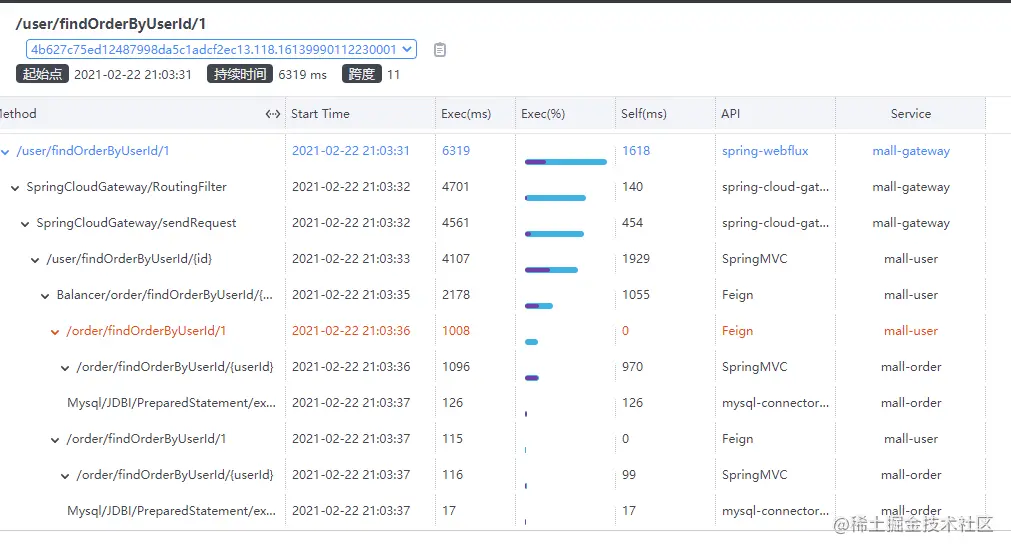
Task: Click page title /user/findOrderByUserId/1 heading
Action: 110,24
